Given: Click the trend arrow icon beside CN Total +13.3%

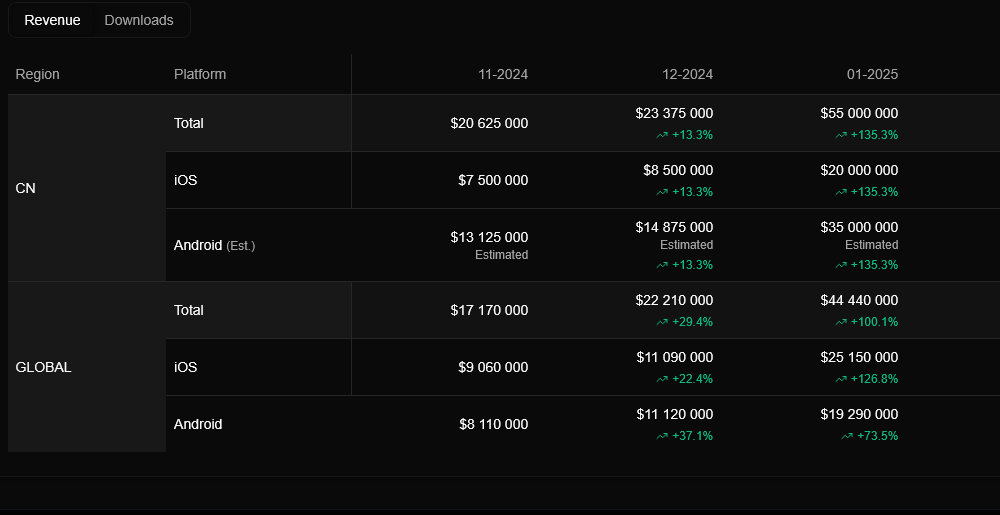Looking at the screenshot, I should 661,135.
